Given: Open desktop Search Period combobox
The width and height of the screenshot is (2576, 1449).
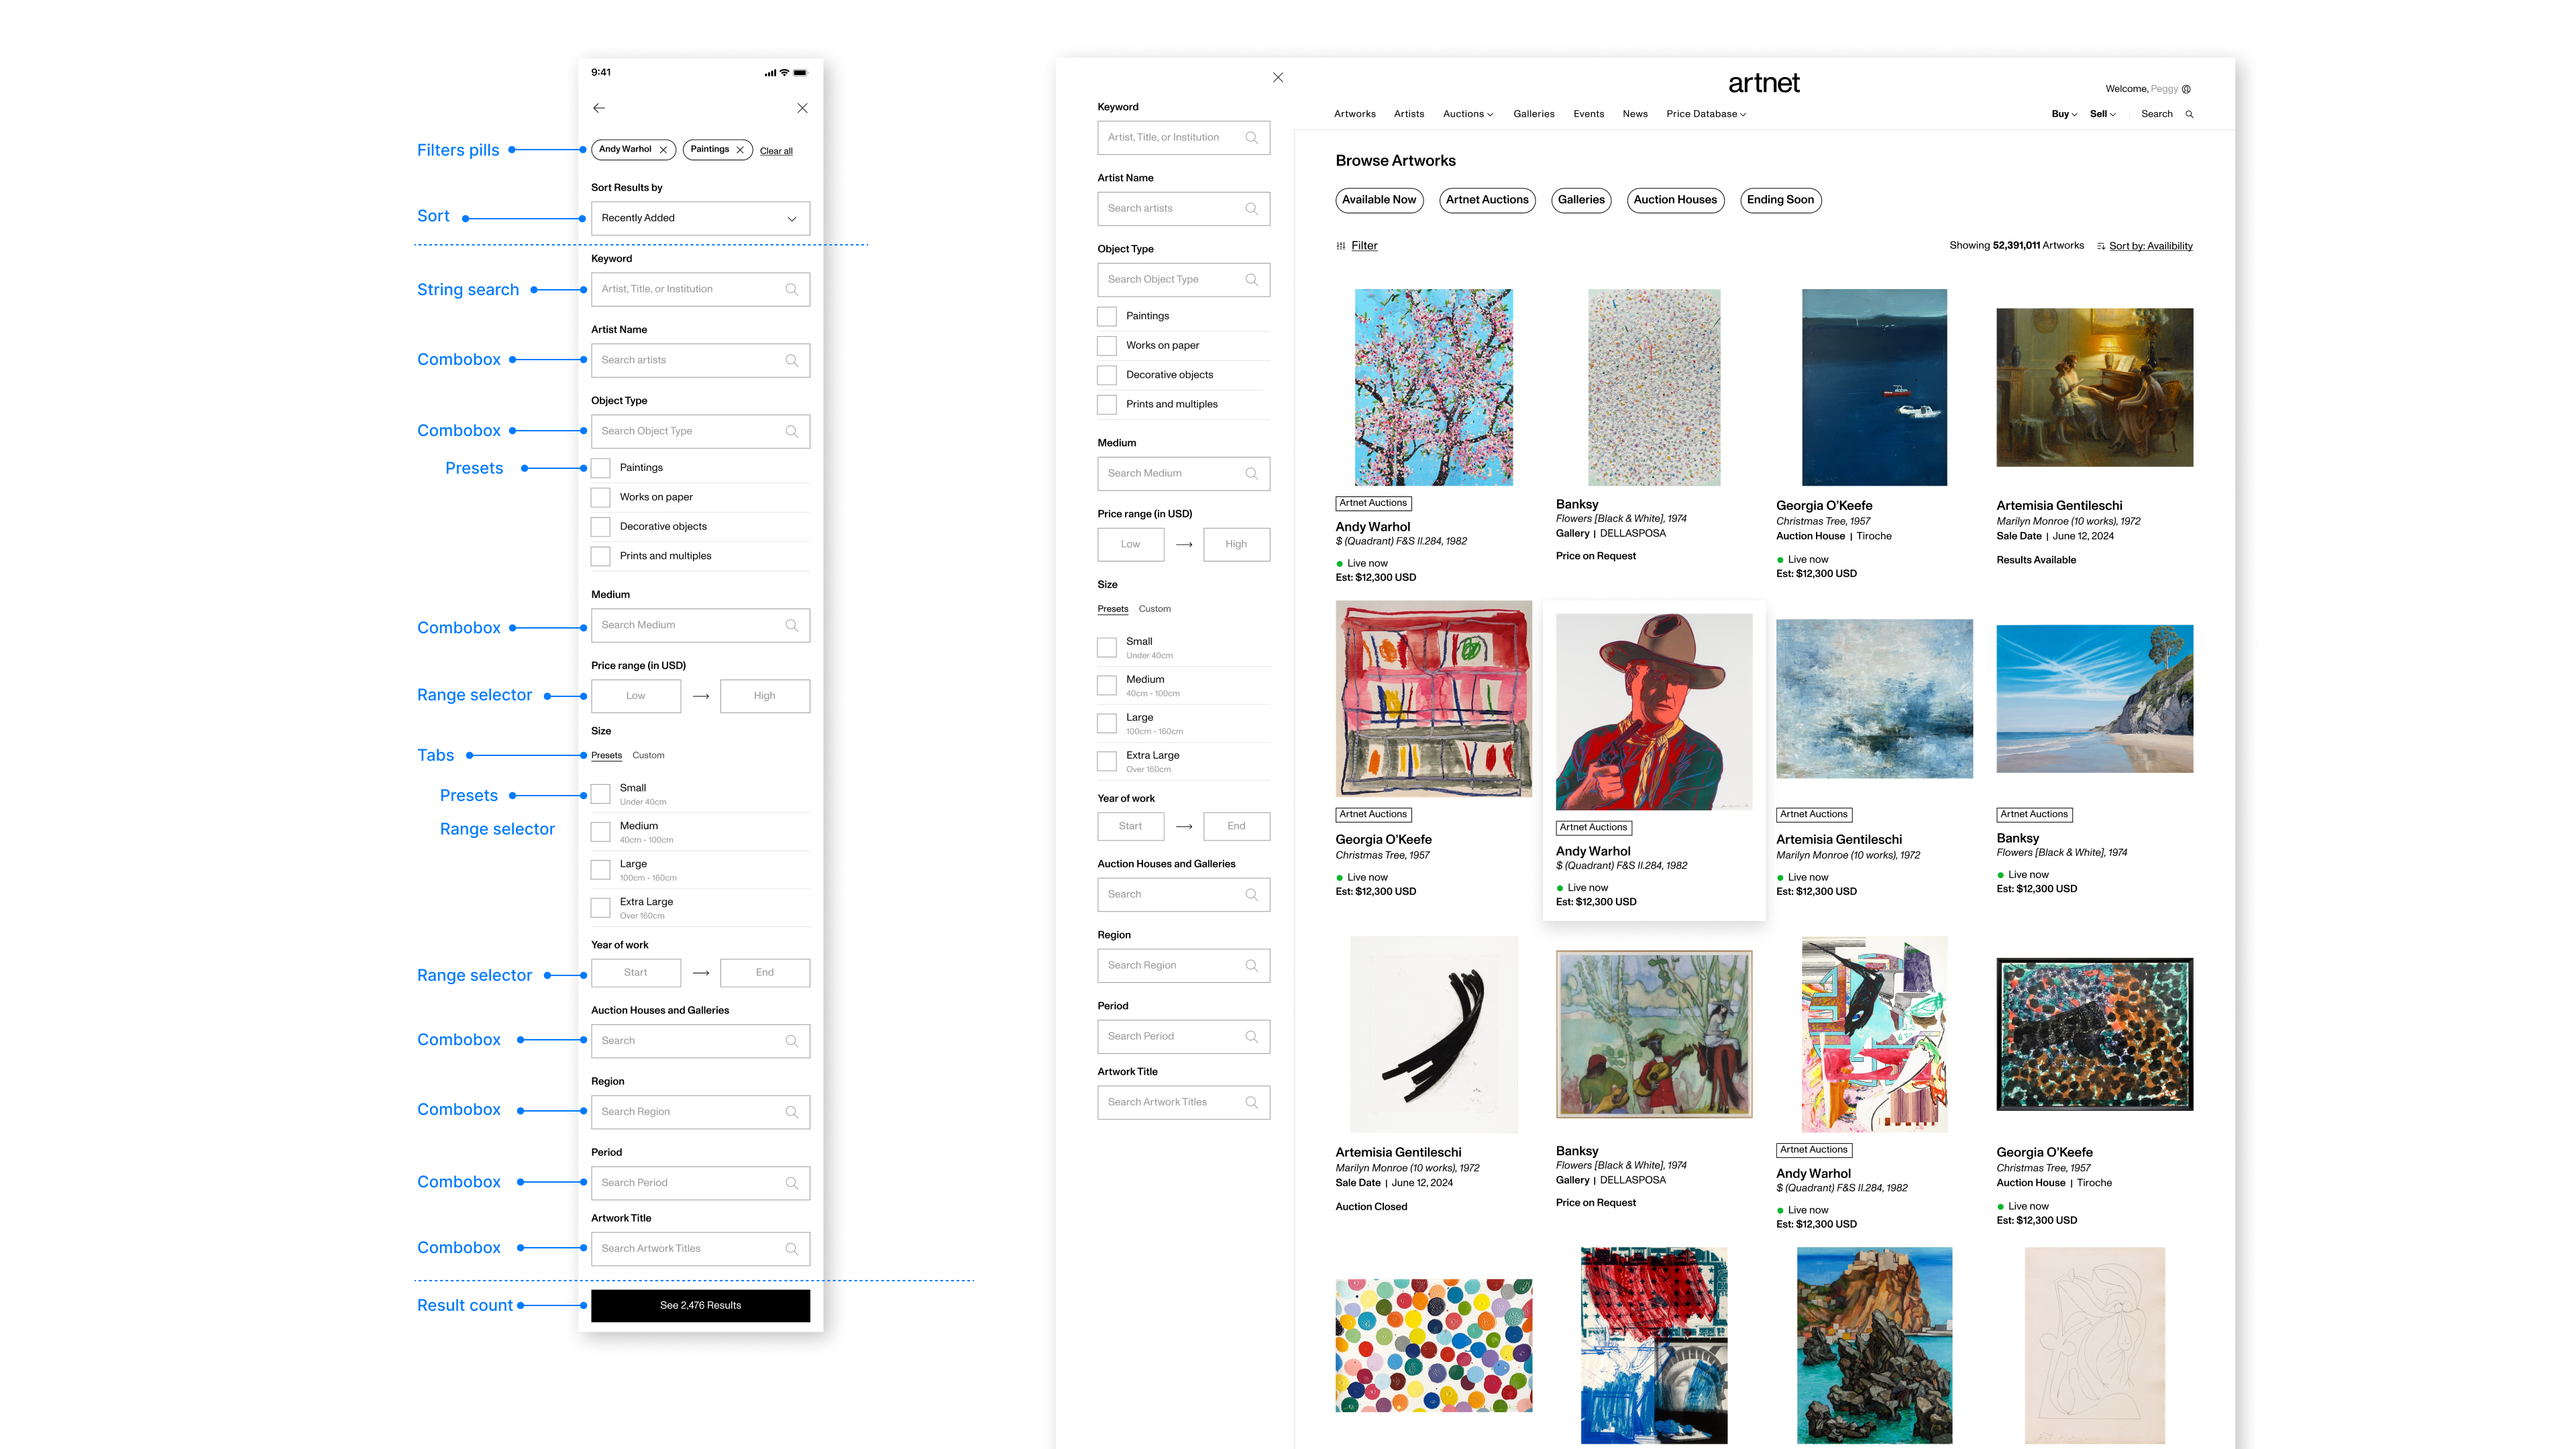Looking at the screenshot, I should coord(1183,1037).
